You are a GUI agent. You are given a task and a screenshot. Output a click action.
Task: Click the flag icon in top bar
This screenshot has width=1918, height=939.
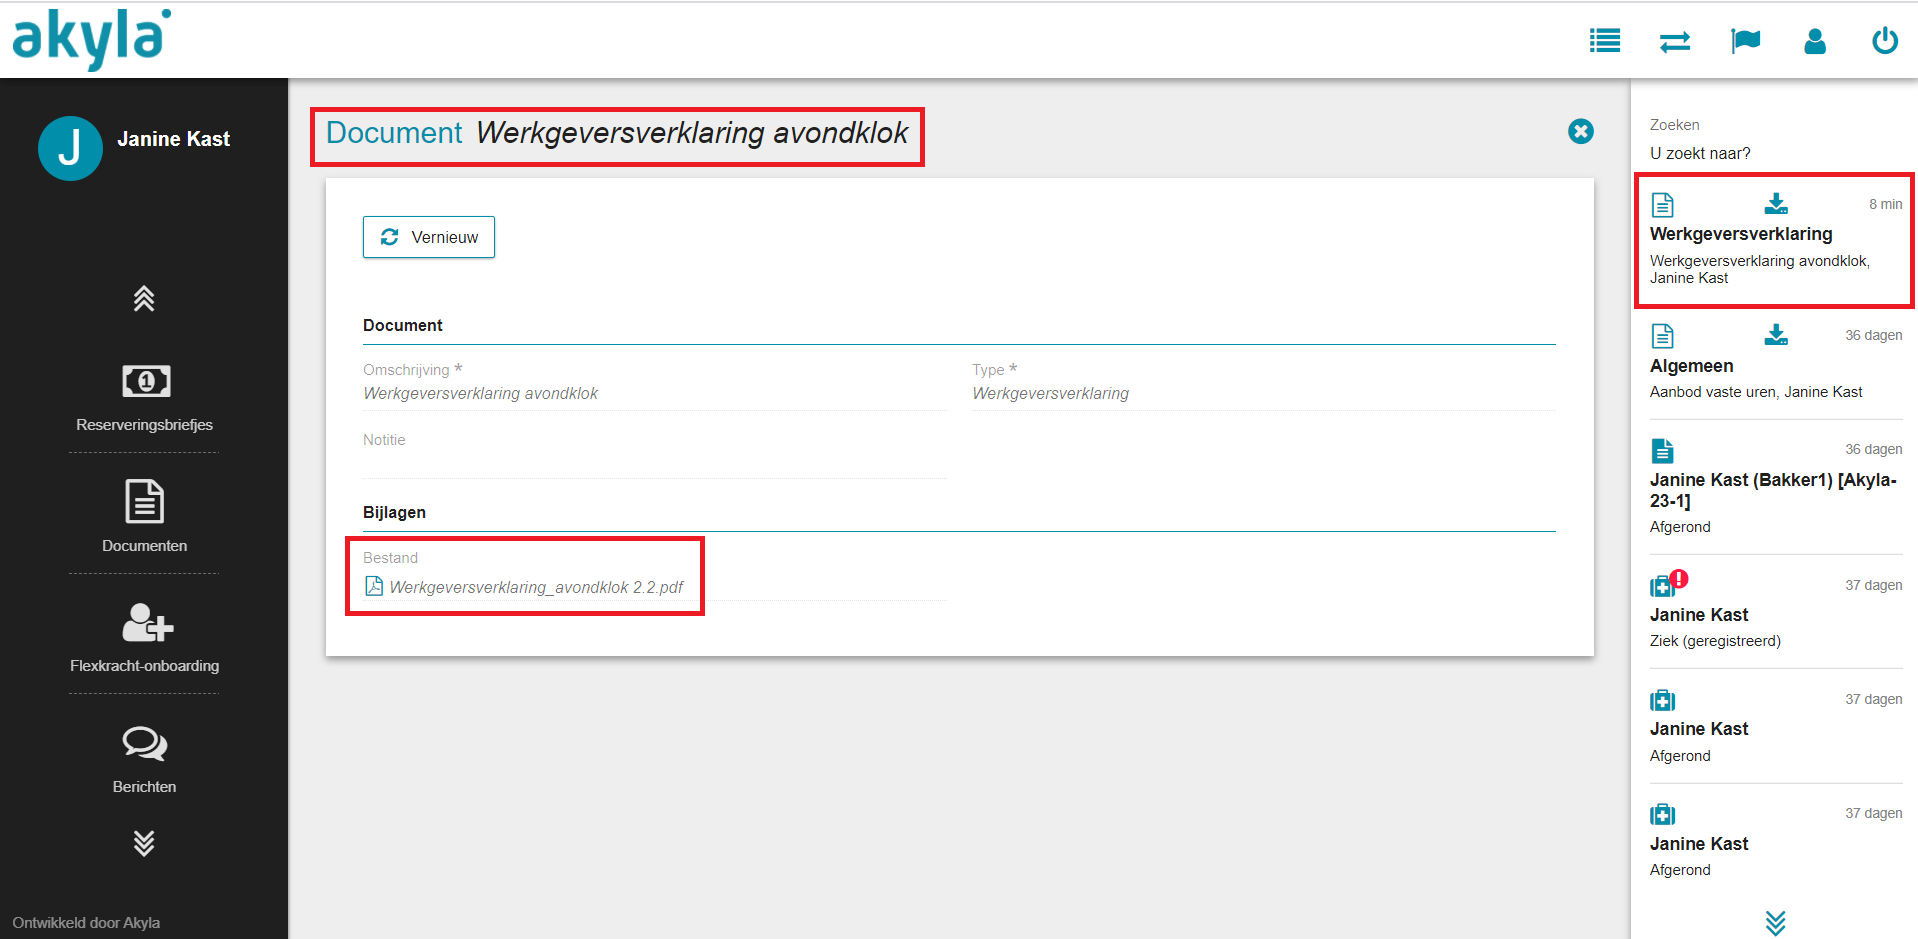pos(1745,41)
